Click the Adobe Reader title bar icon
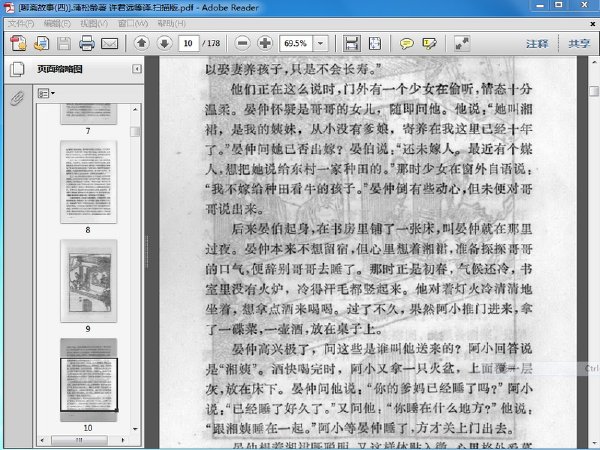The height and width of the screenshot is (450, 600). [x=9, y=8]
